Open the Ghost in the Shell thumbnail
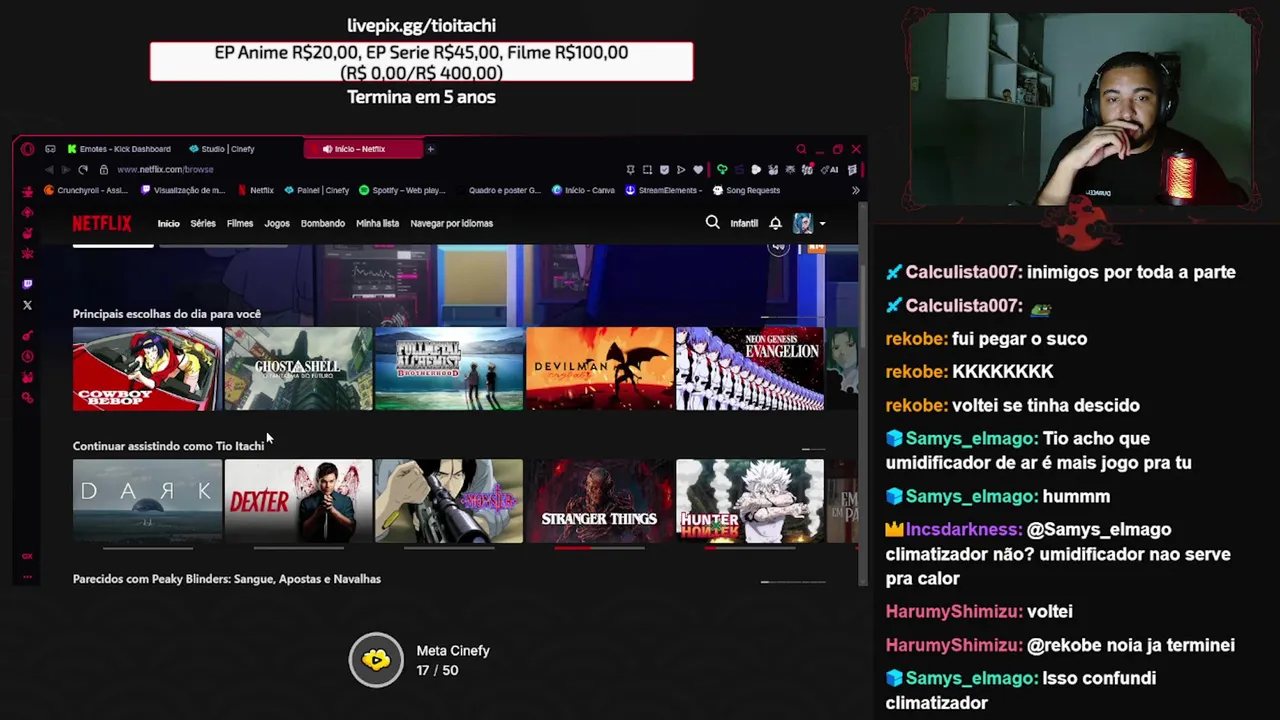Screen dimensions: 1280x720 [298, 368]
